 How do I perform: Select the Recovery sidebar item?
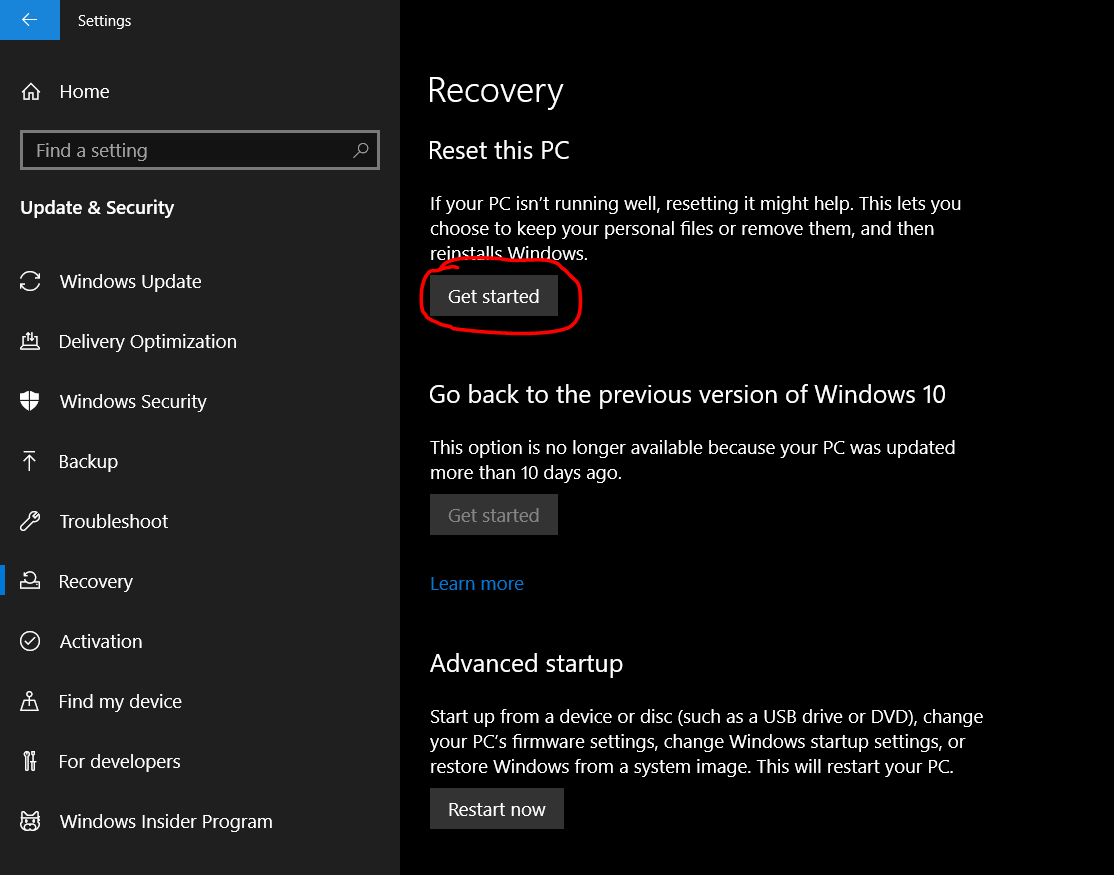[x=95, y=582]
